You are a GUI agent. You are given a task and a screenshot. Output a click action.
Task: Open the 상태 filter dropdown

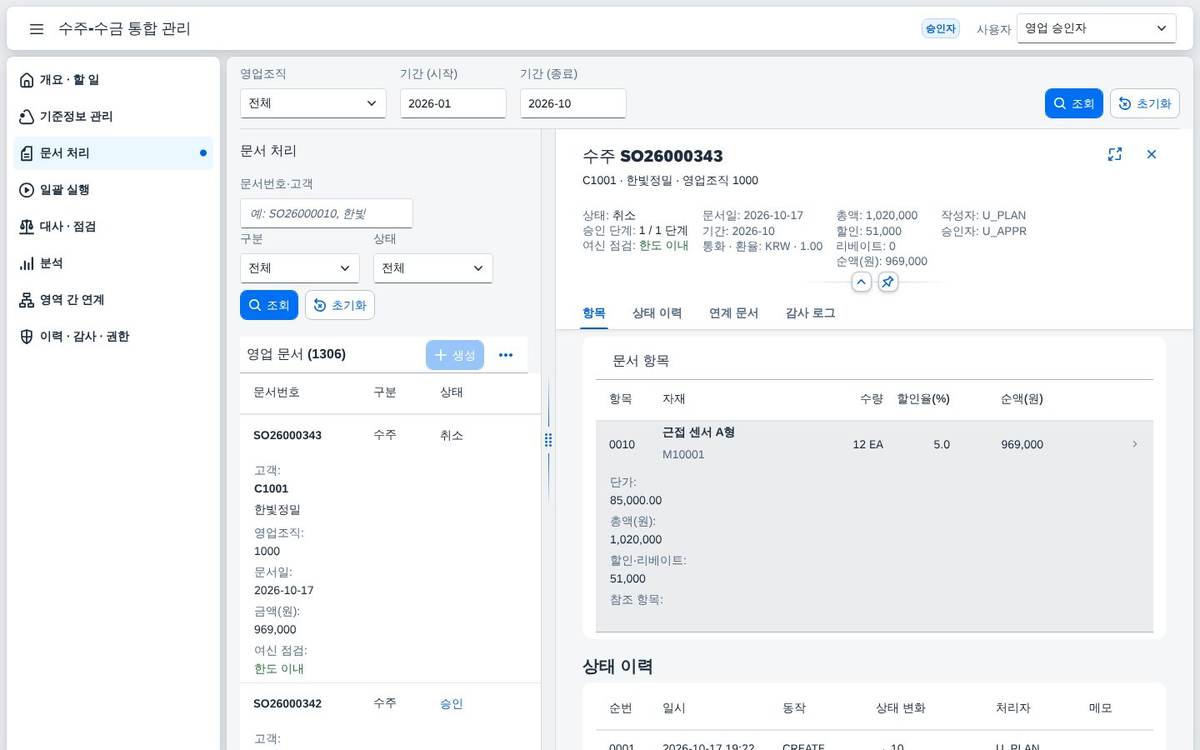pos(433,268)
